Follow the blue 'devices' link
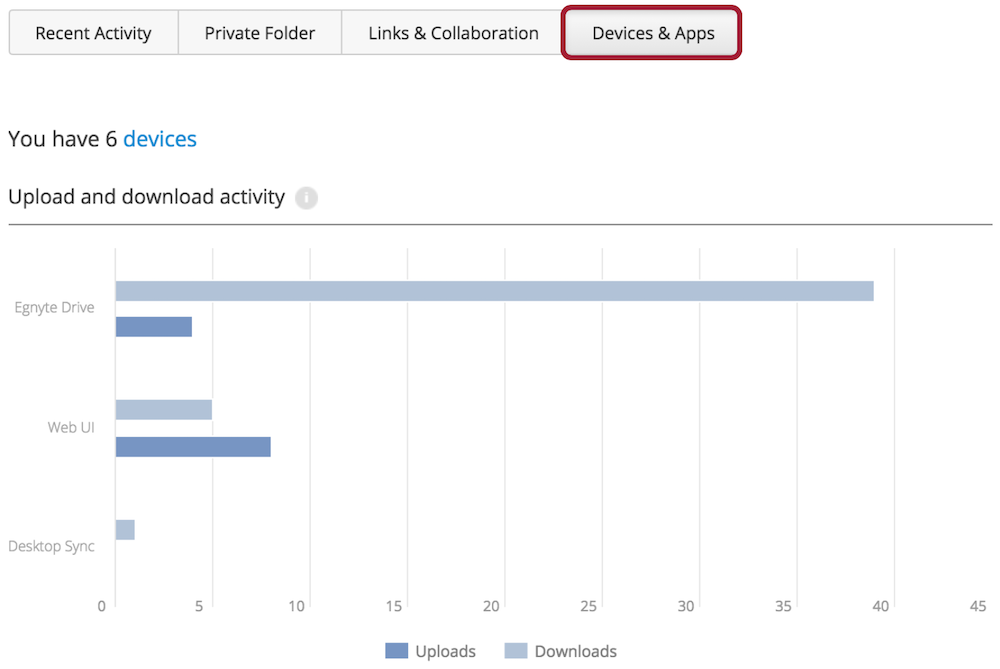 (x=159, y=138)
